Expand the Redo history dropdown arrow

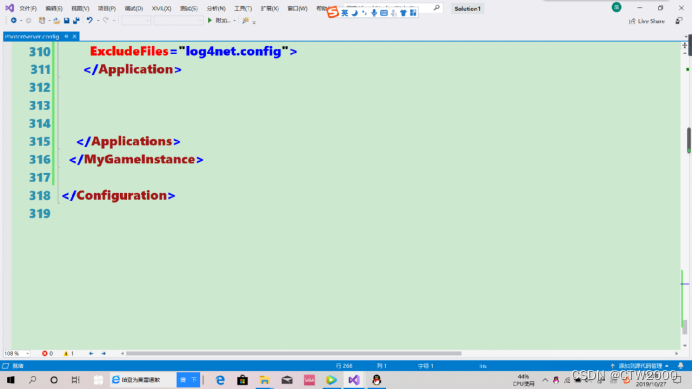pos(114,21)
